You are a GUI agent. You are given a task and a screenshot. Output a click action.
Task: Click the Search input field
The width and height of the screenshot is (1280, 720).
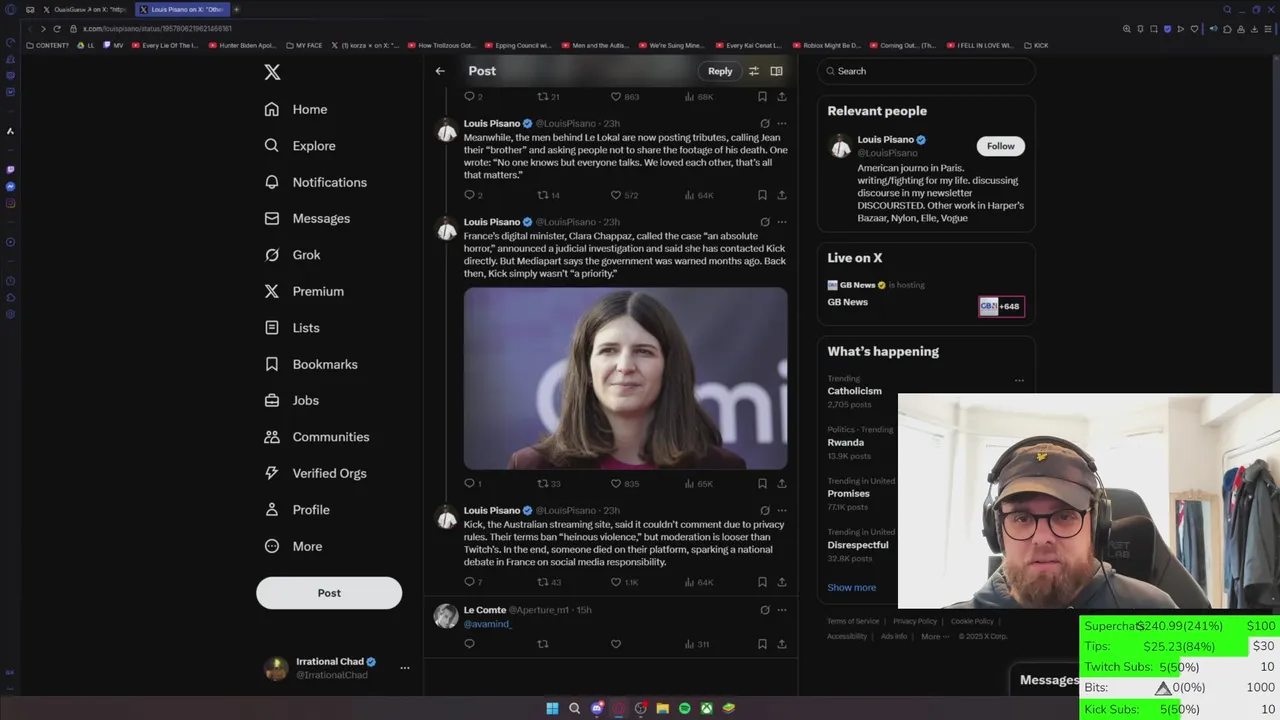click(926, 71)
